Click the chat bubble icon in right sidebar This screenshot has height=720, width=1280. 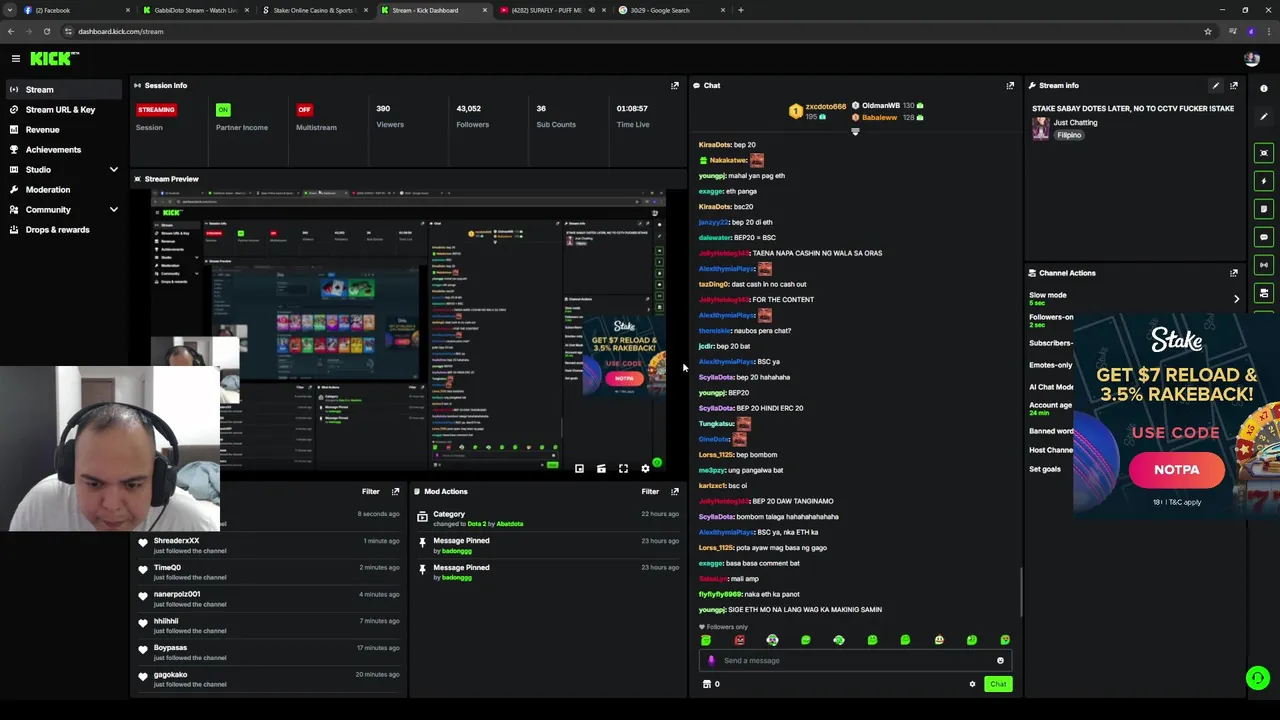click(1264, 237)
